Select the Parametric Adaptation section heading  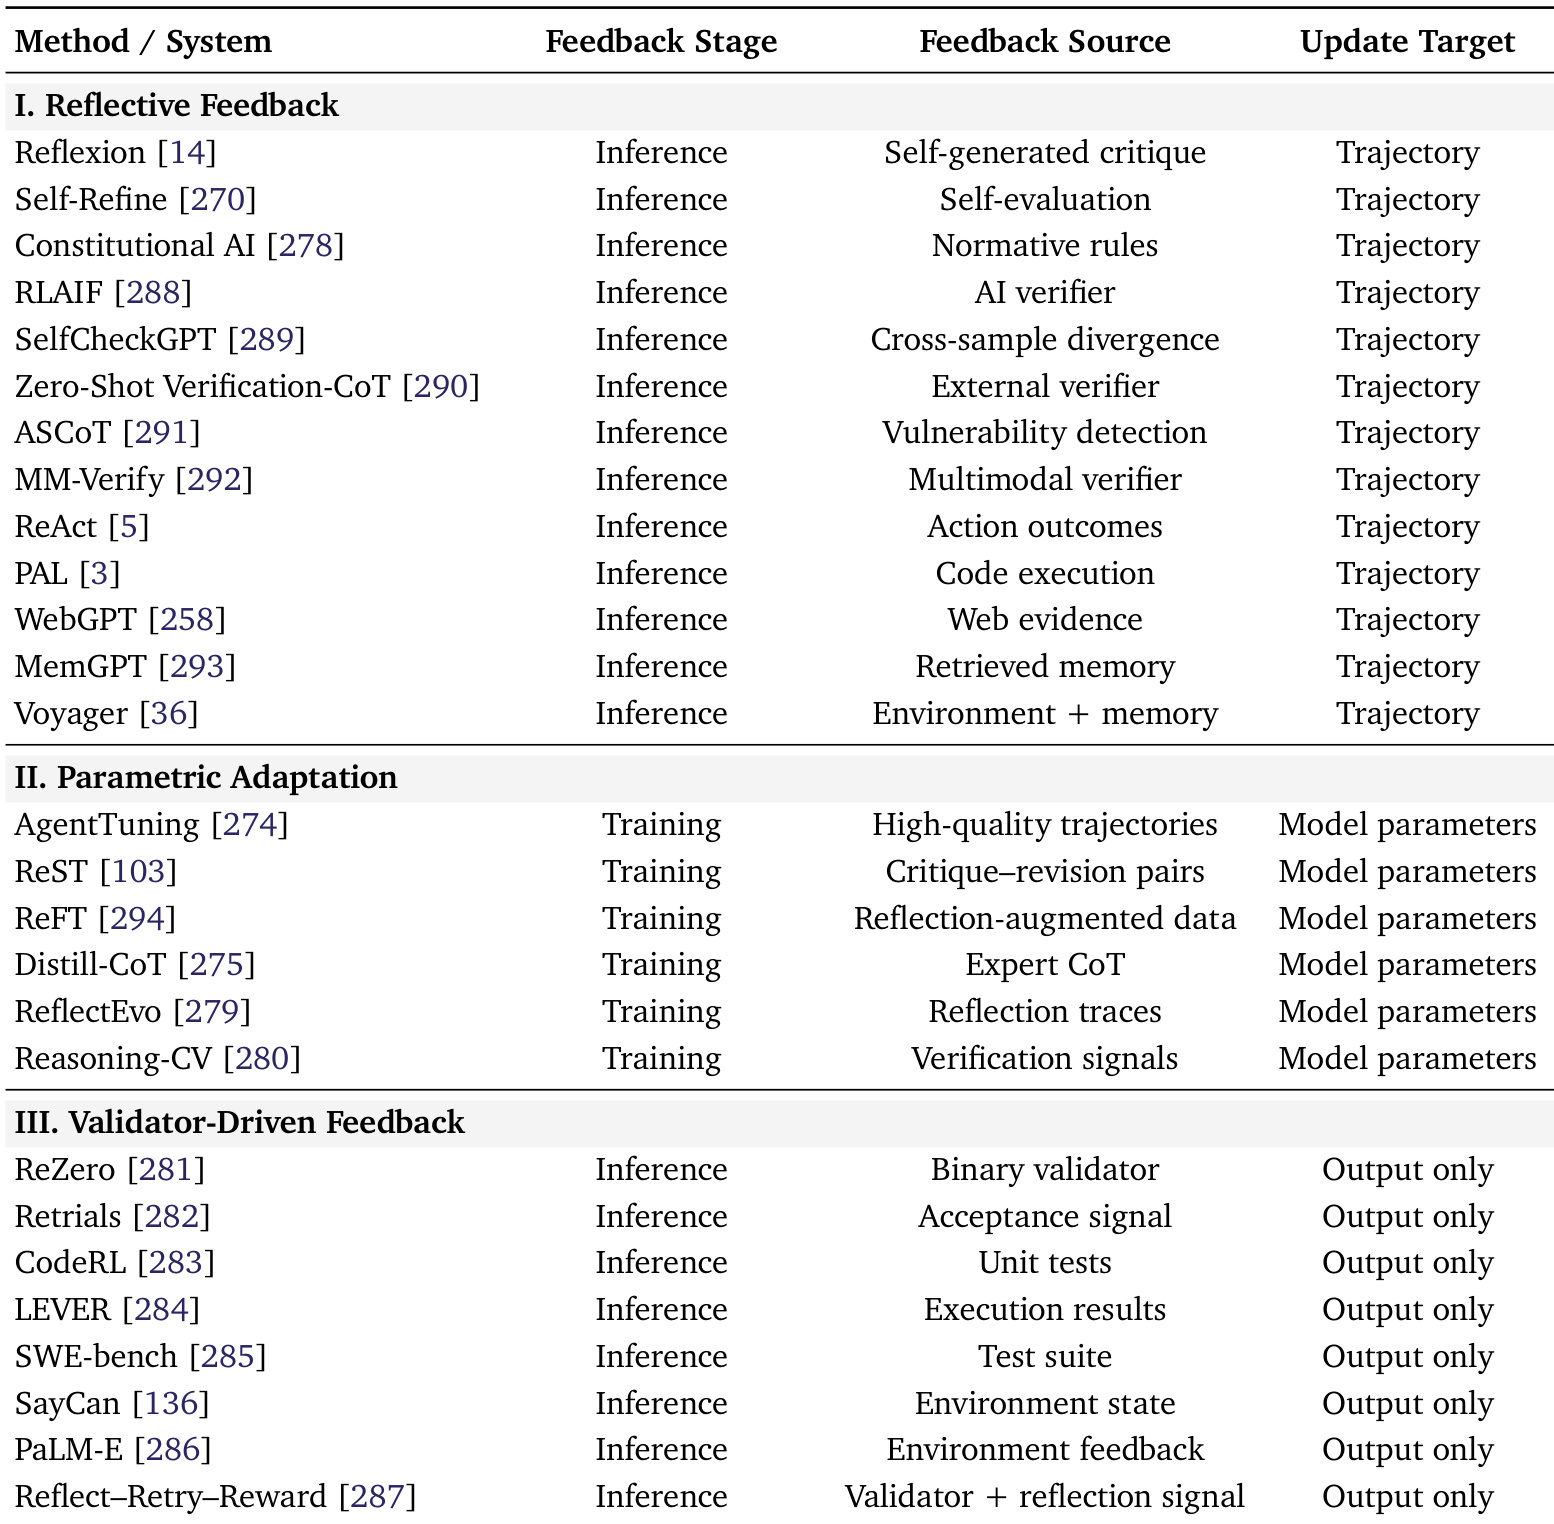coord(206,778)
